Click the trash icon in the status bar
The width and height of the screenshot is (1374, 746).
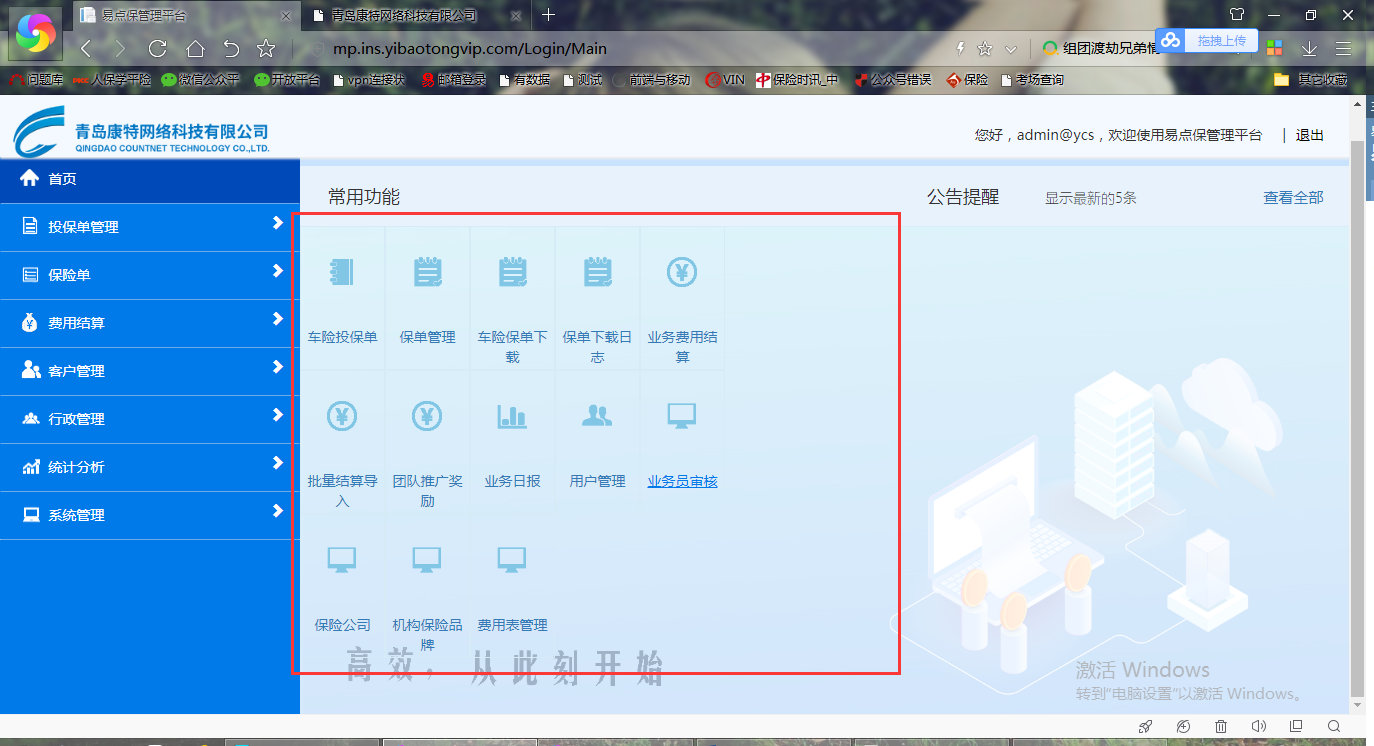pyautogui.click(x=1221, y=726)
